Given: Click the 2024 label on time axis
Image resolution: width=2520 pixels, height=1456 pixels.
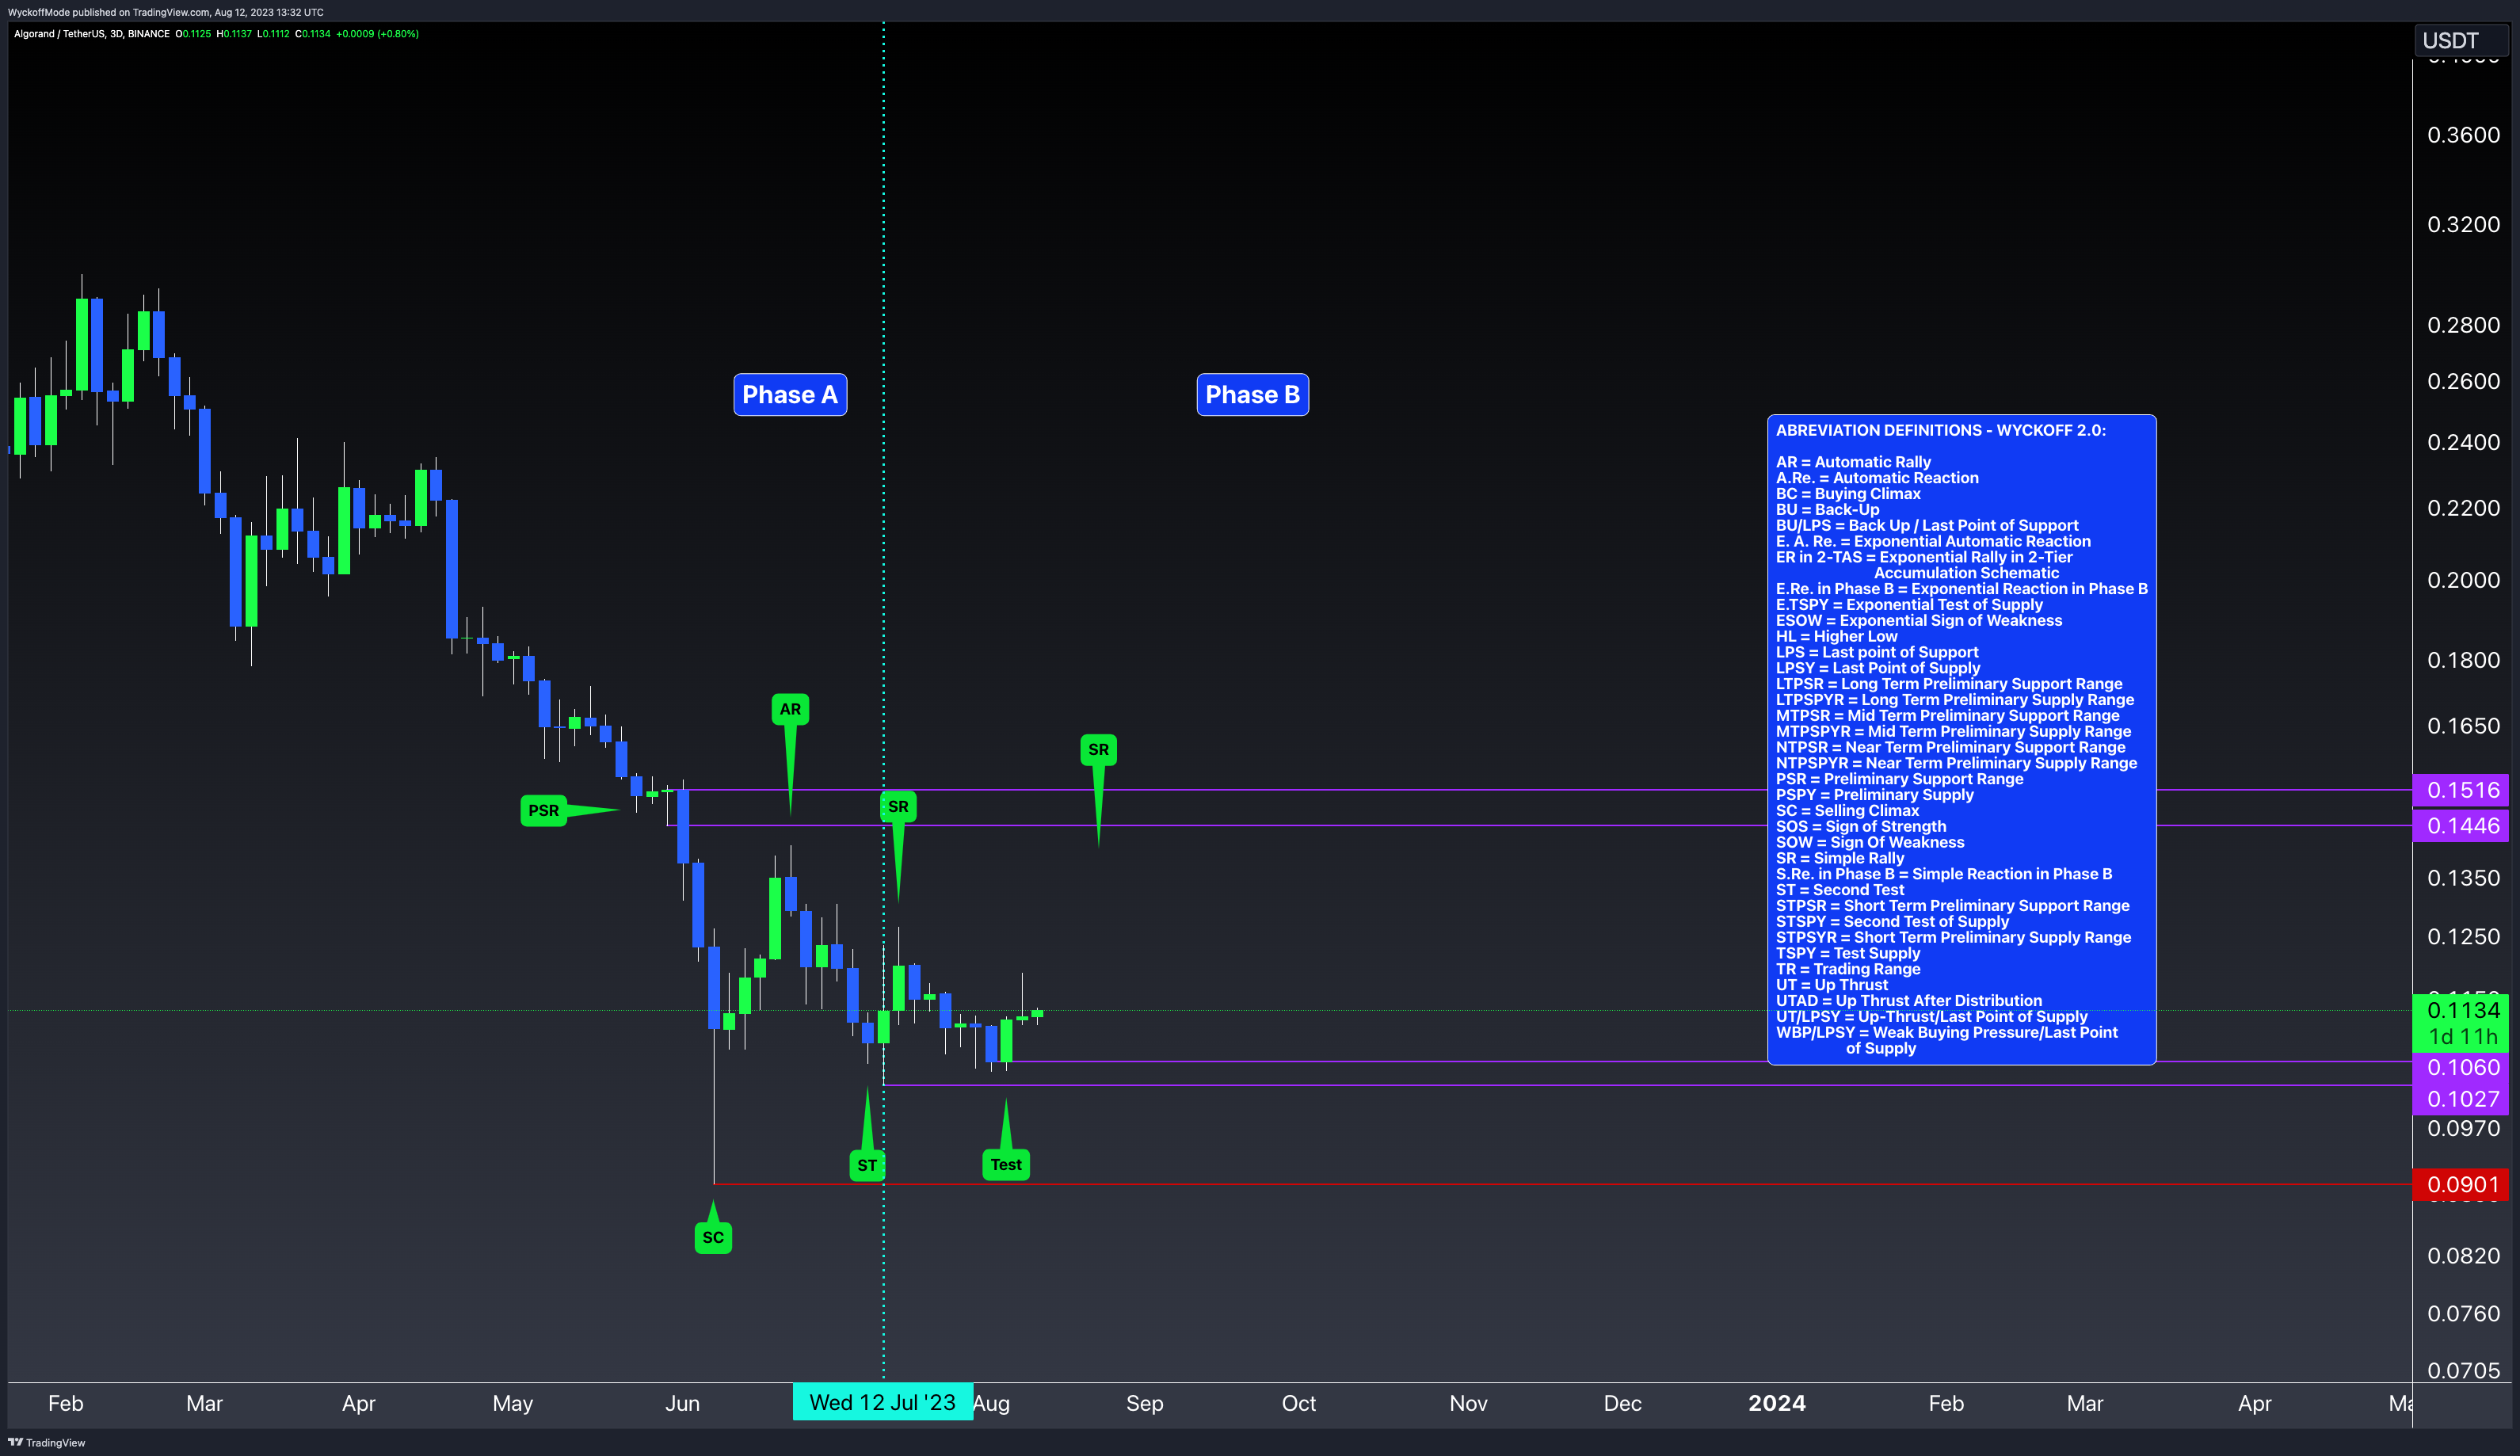Looking at the screenshot, I should tap(1776, 1403).
